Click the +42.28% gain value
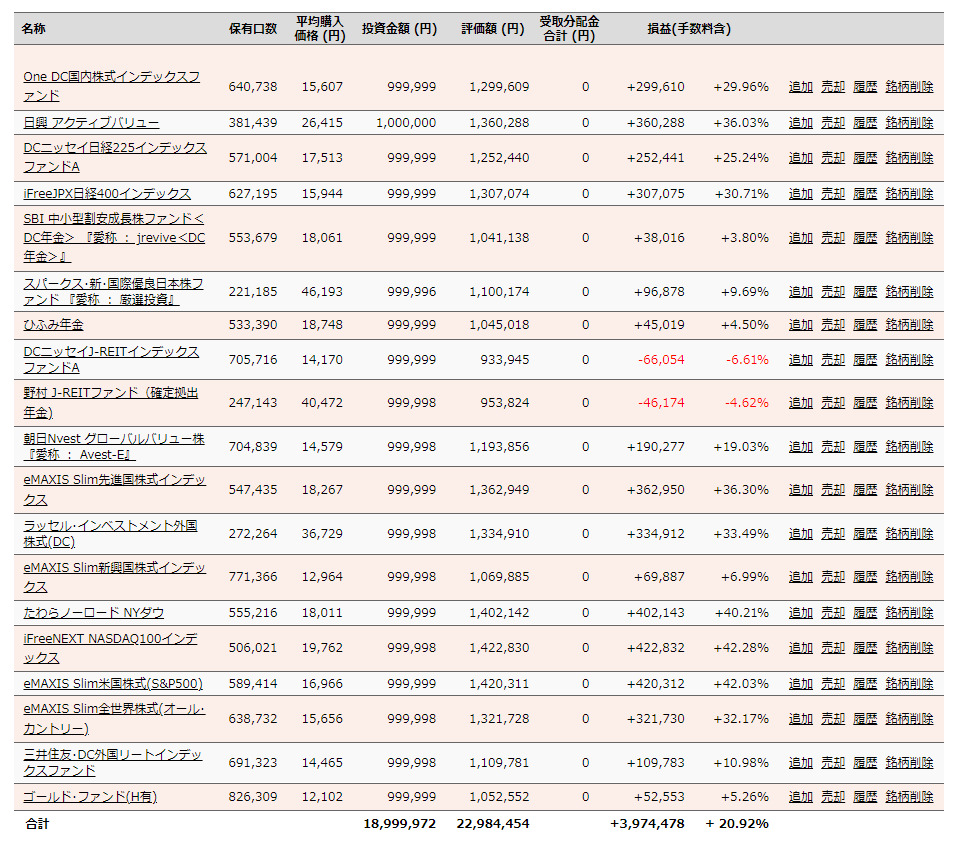 (741, 648)
